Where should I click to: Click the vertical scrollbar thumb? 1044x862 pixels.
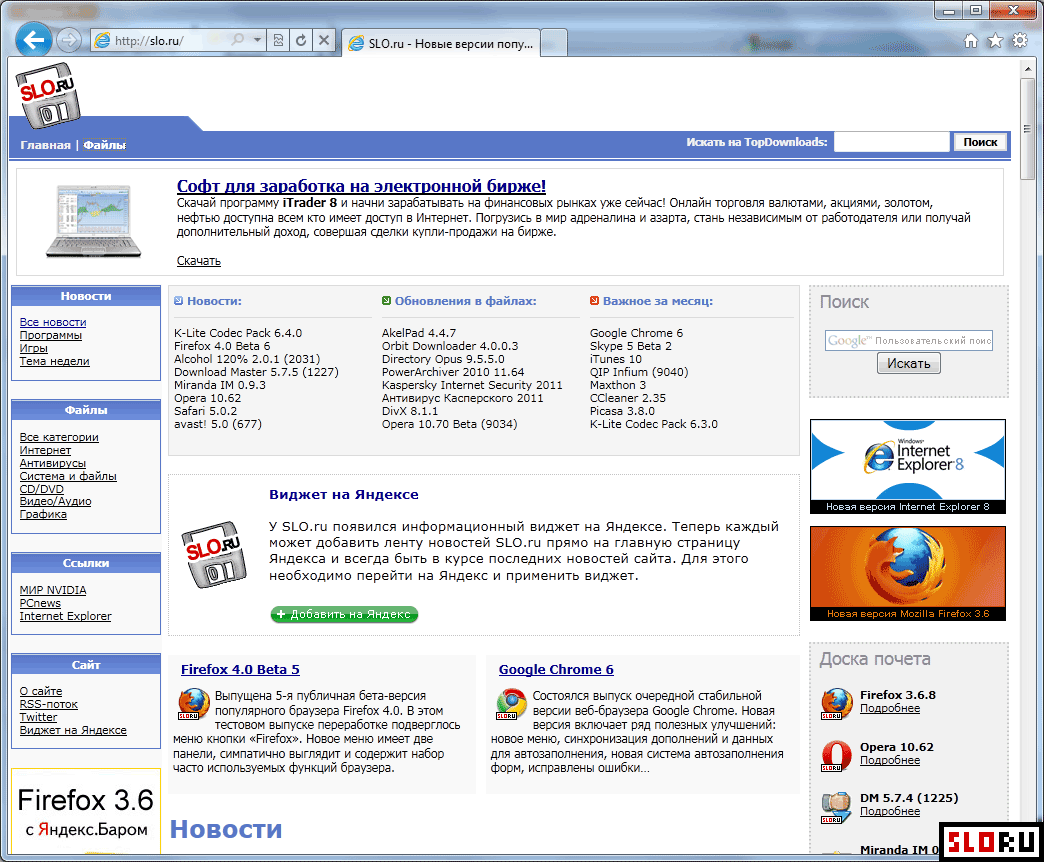click(x=1028, y=125)
